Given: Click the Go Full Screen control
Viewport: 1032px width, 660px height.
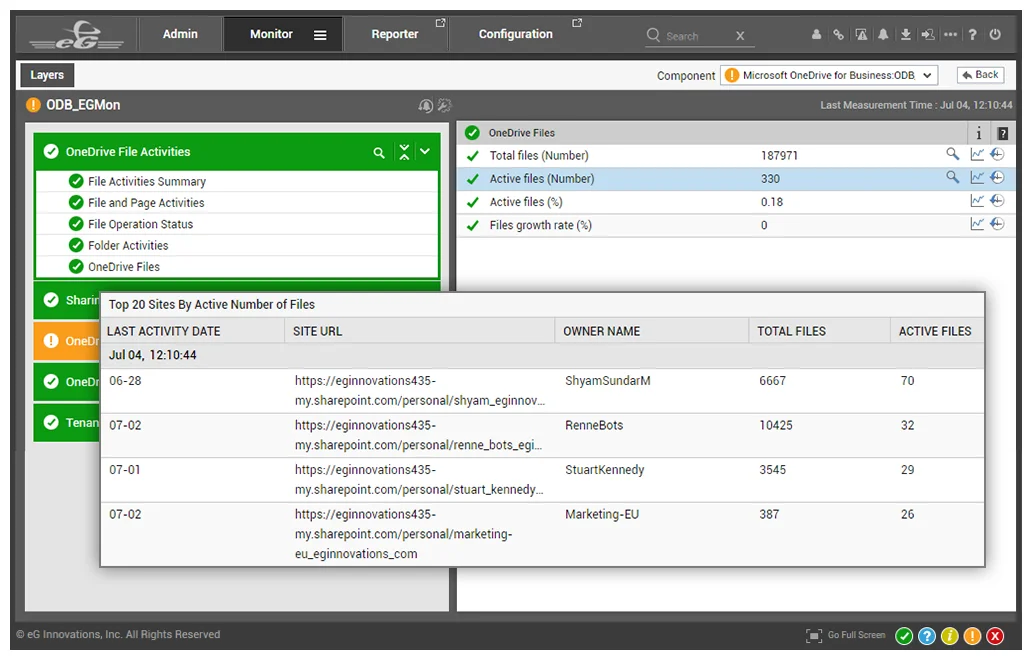Looking at the screenshot, I should [x=846, y=635].
